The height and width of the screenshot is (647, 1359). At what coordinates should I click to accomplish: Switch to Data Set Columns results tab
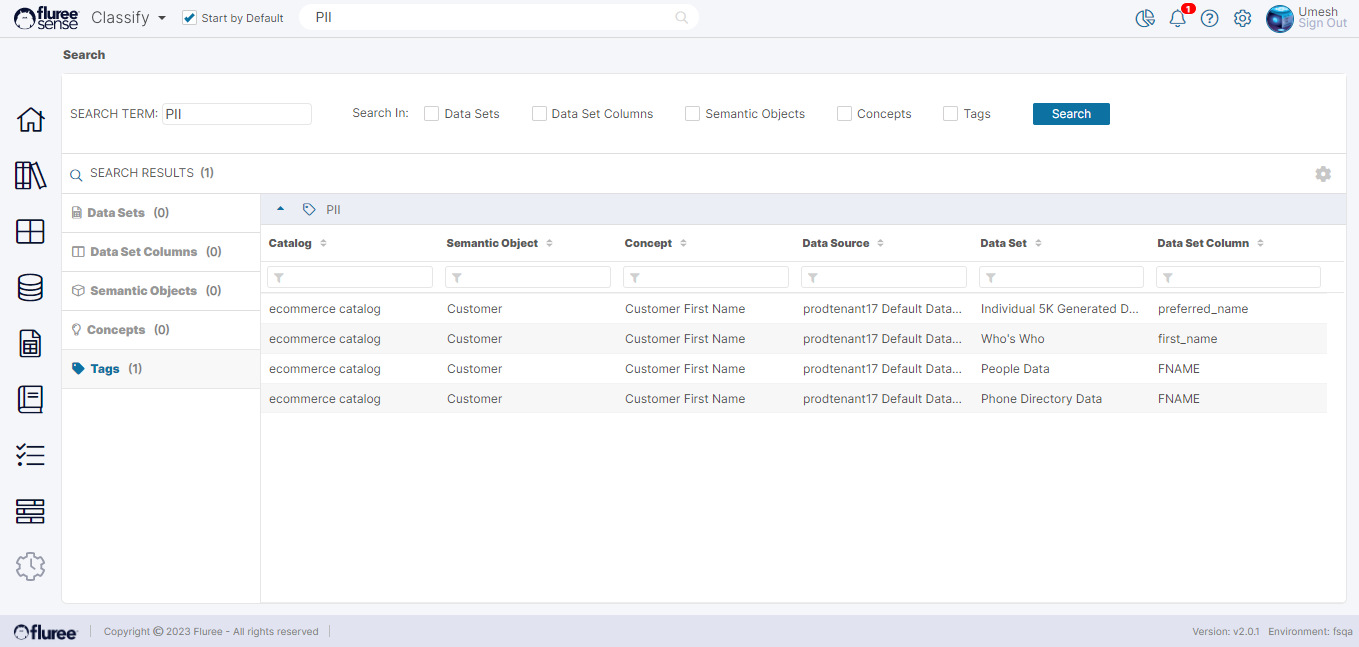143,252
